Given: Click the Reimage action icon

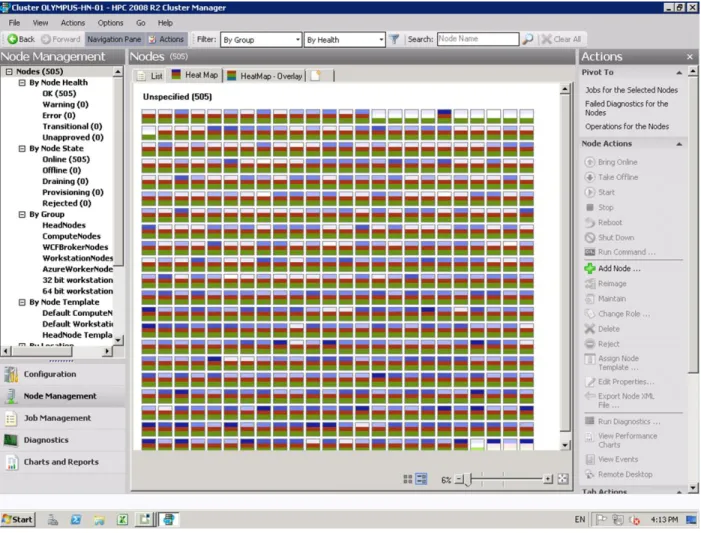Looking at the screenshot, I should click(590, 283).
